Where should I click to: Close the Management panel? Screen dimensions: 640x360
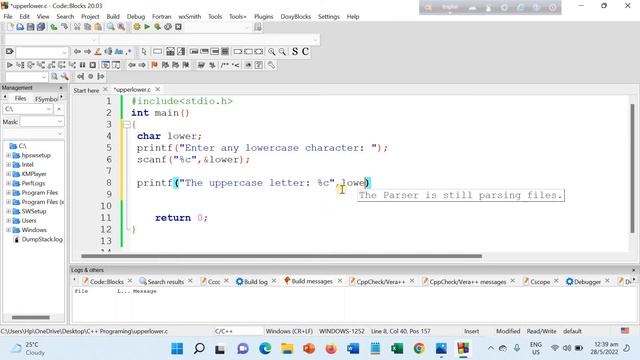point(61,88)
